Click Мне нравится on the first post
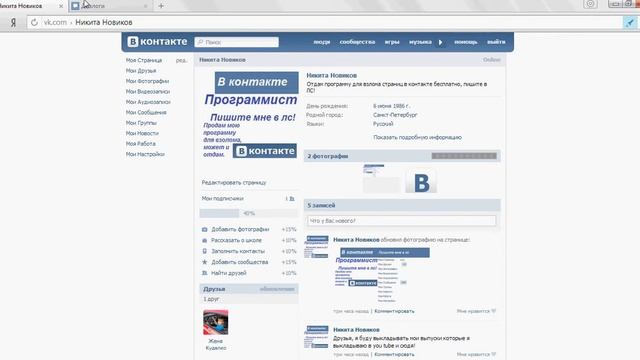This screenshot has width=640, height=360. [x=476, y=311]
